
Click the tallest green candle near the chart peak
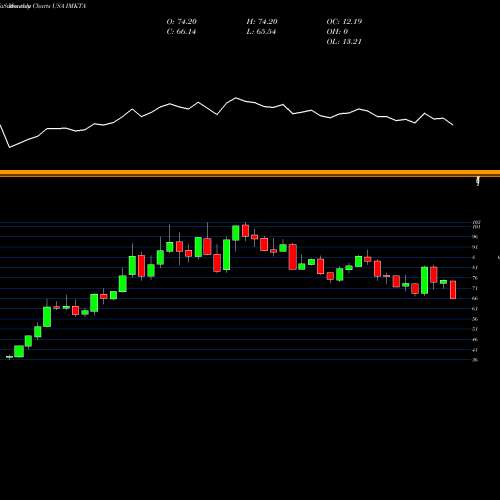tap(227, 254)
